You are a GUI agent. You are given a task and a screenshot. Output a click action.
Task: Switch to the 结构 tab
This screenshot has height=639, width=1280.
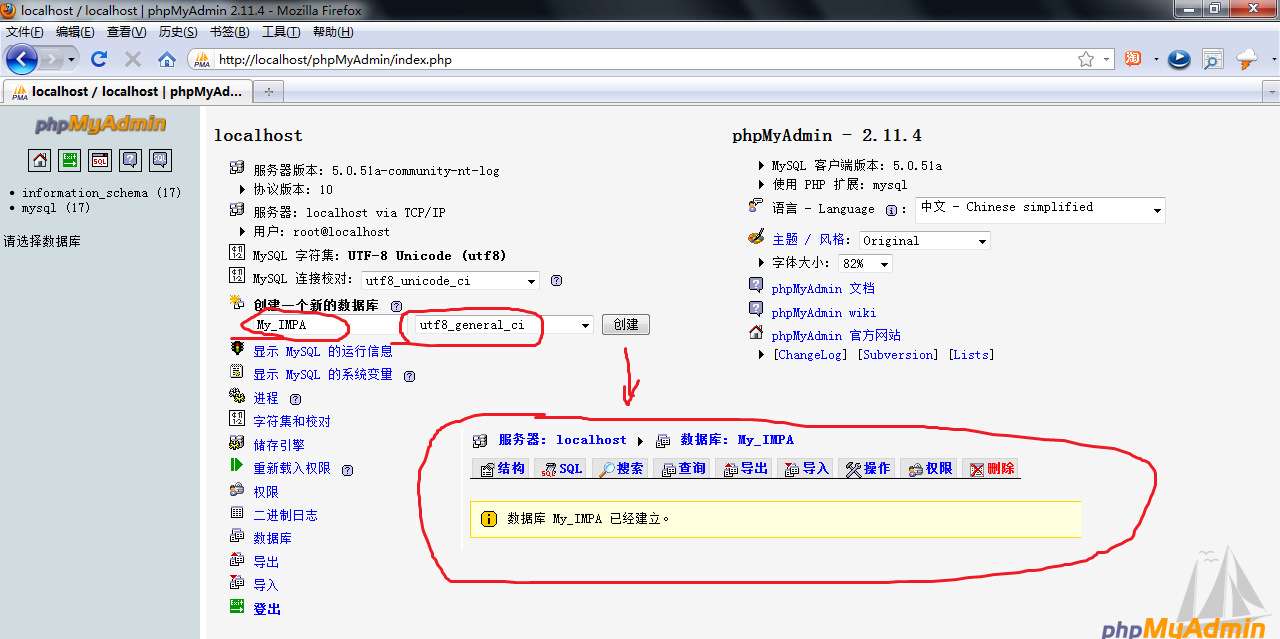coord(502,468)
